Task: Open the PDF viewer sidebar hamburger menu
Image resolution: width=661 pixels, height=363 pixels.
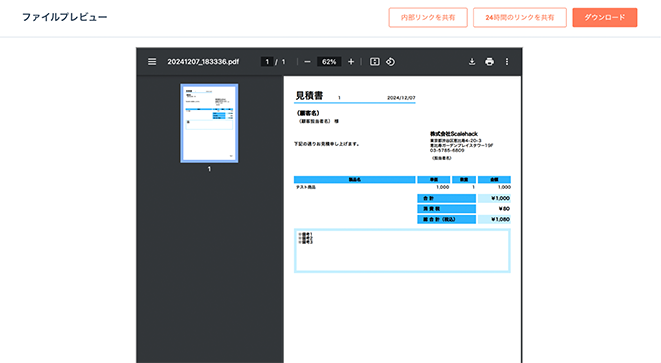Action: tap(152, 62)
